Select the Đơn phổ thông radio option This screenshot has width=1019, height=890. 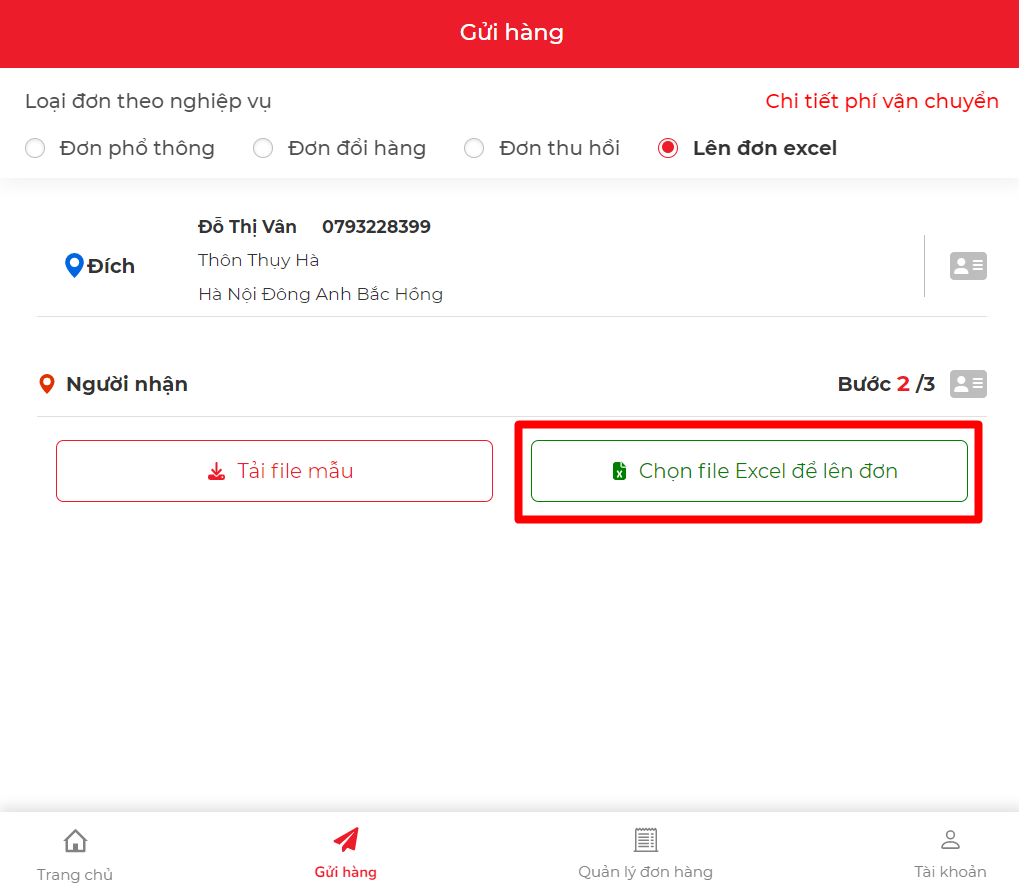click(35, 149)
